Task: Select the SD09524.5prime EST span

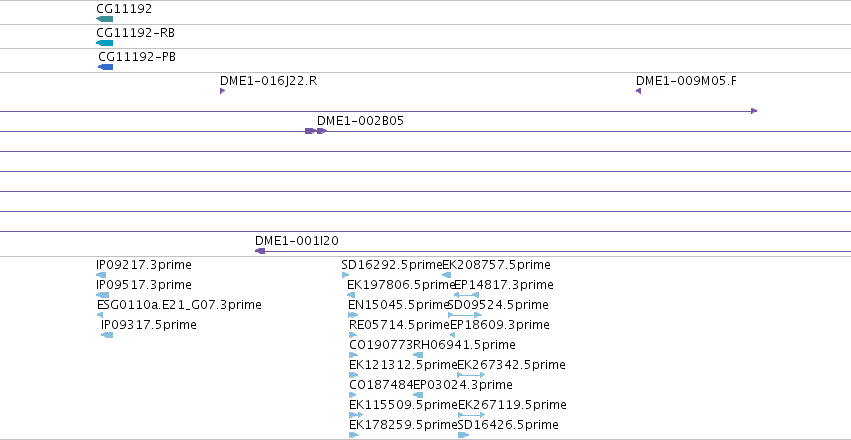Action: 465,315
